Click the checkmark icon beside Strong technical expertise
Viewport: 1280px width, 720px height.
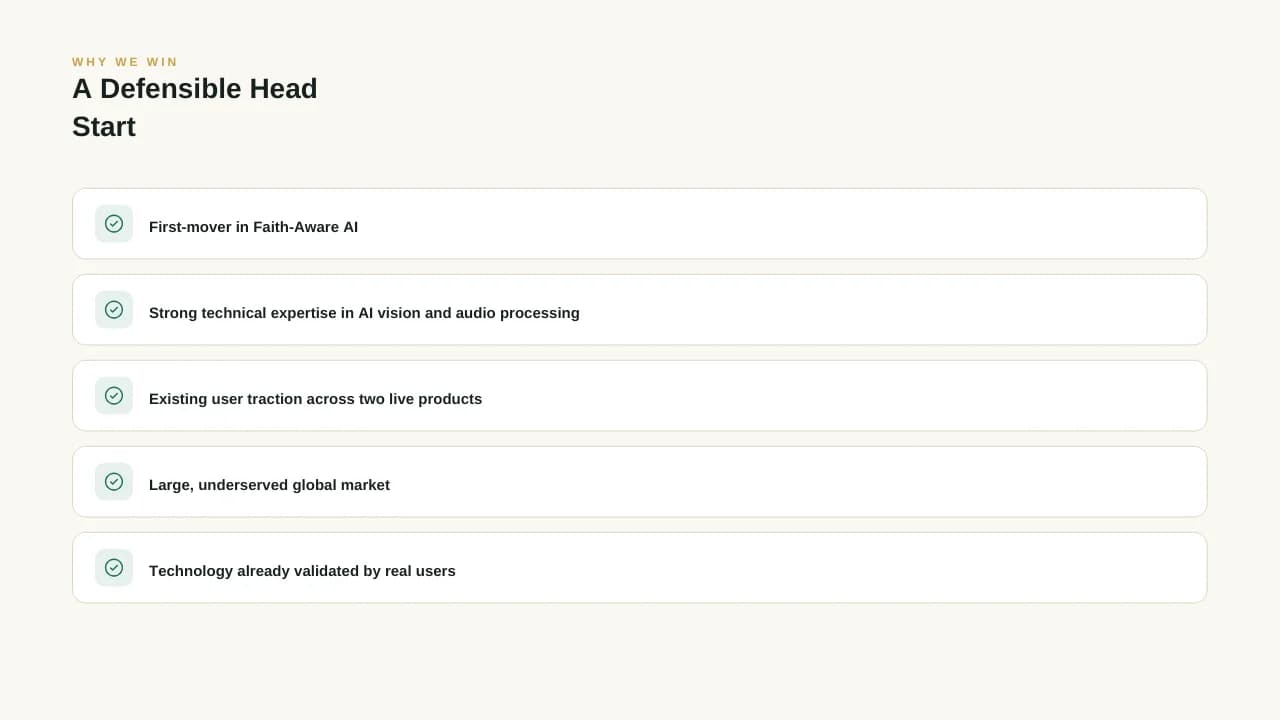point(114,310)
